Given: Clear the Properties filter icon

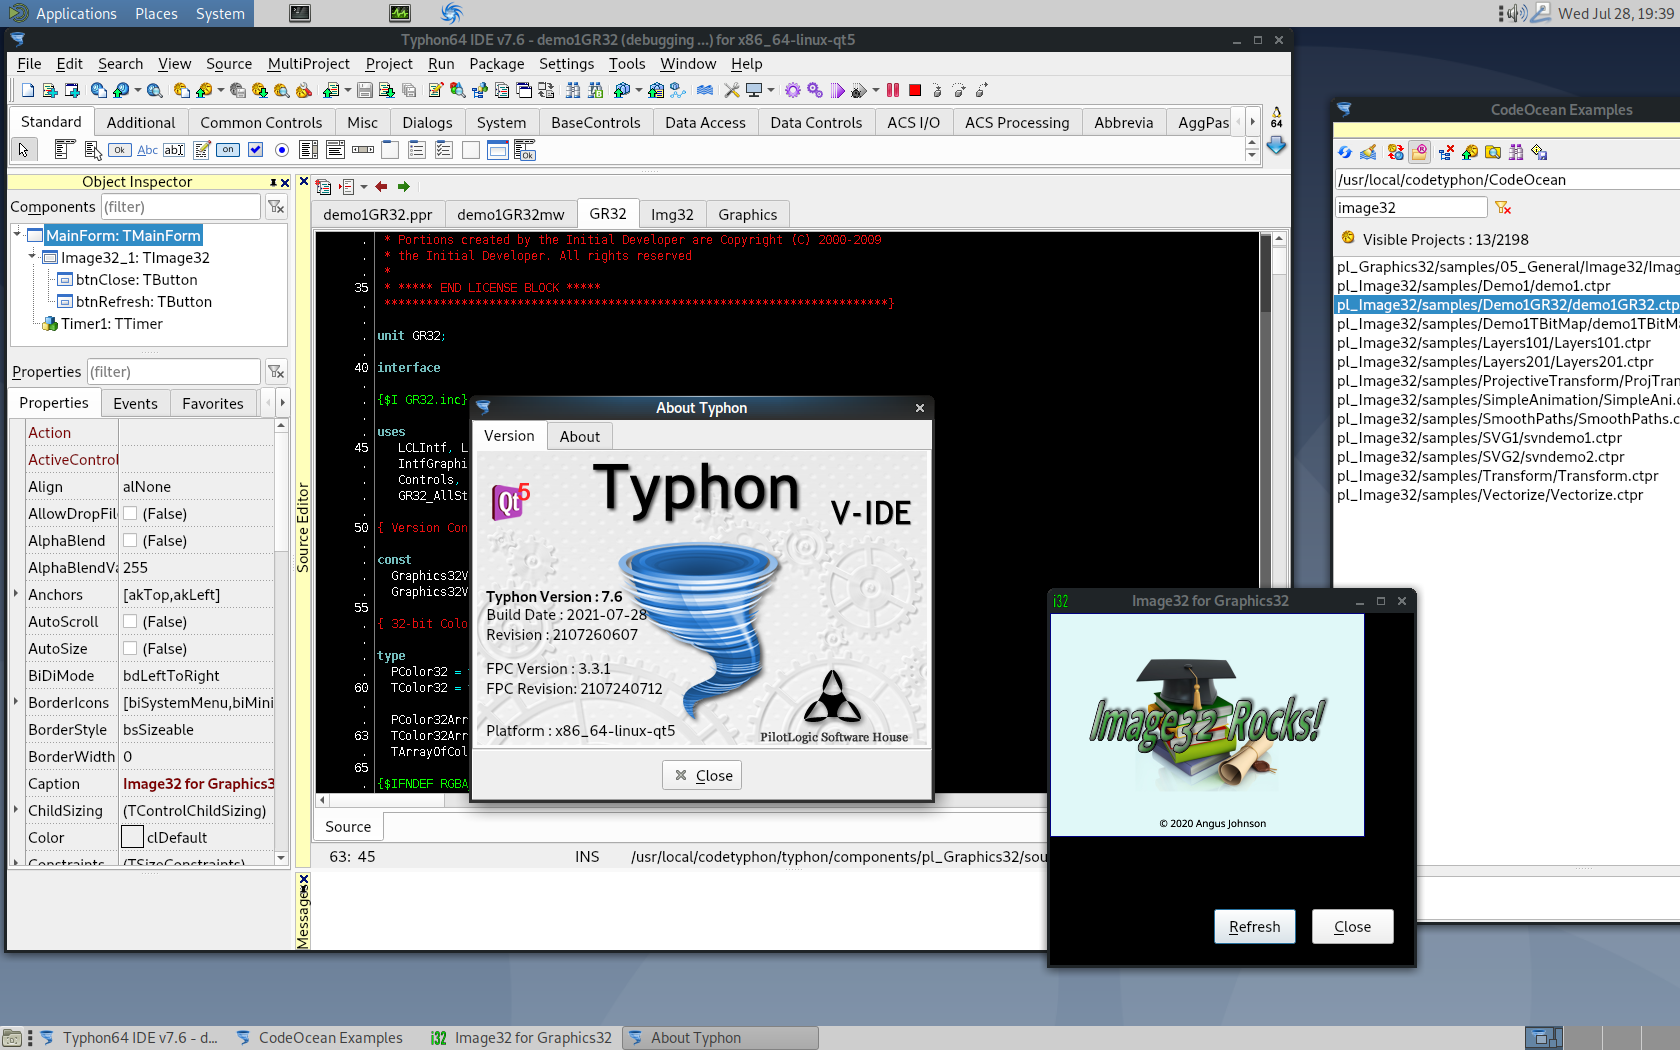Looking at the screenshot, I should [276, 372].
